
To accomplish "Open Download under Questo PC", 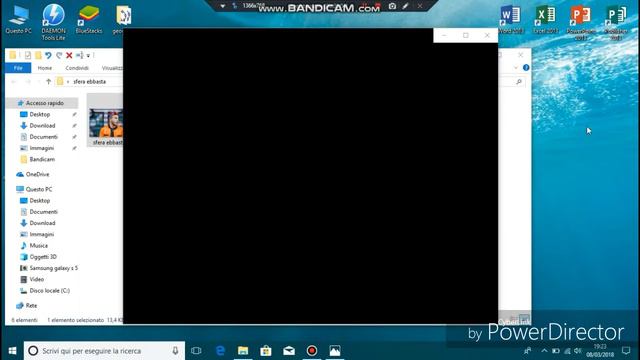I will (x=42, y=223).
